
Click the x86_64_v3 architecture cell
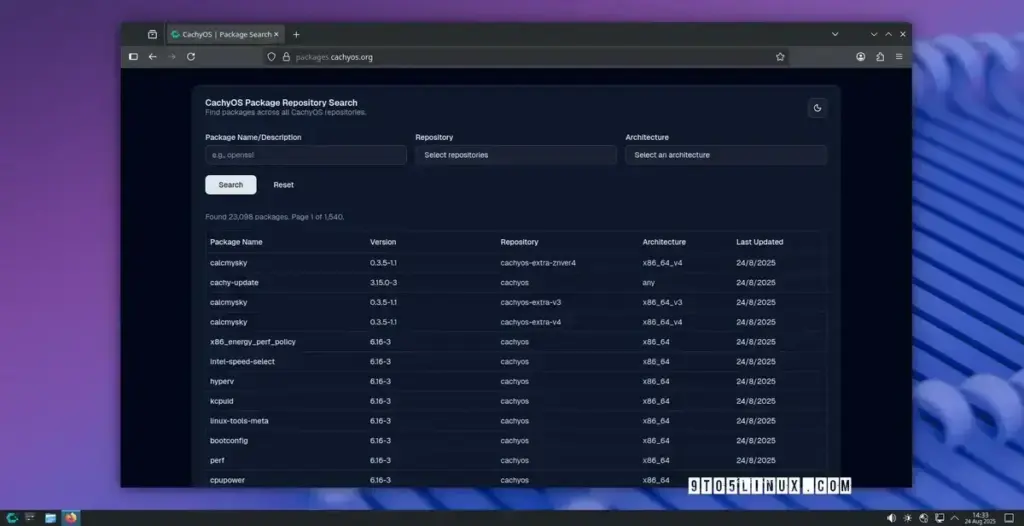662,303
